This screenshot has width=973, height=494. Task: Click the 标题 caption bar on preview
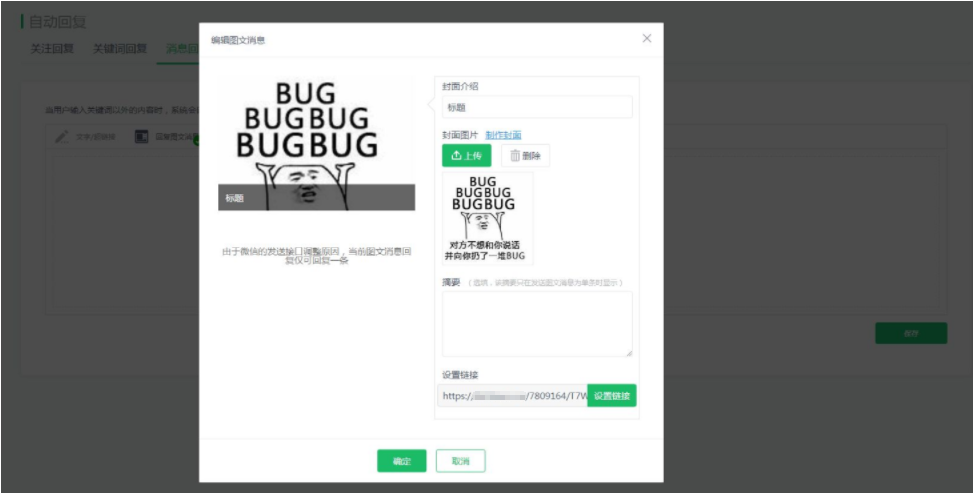coord(316,197)
